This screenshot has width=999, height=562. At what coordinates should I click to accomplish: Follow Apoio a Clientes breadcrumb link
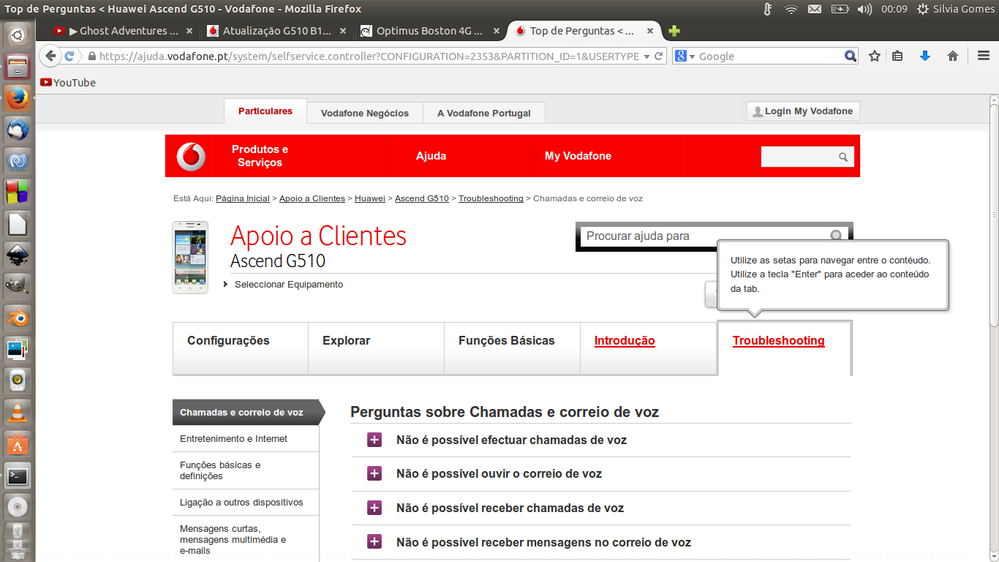point(312,199)
